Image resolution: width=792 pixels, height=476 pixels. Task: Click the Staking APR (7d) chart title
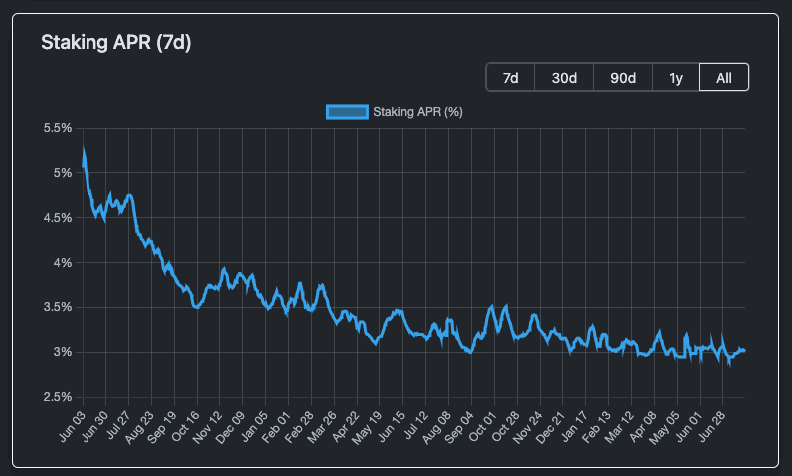tap(116, 42)
